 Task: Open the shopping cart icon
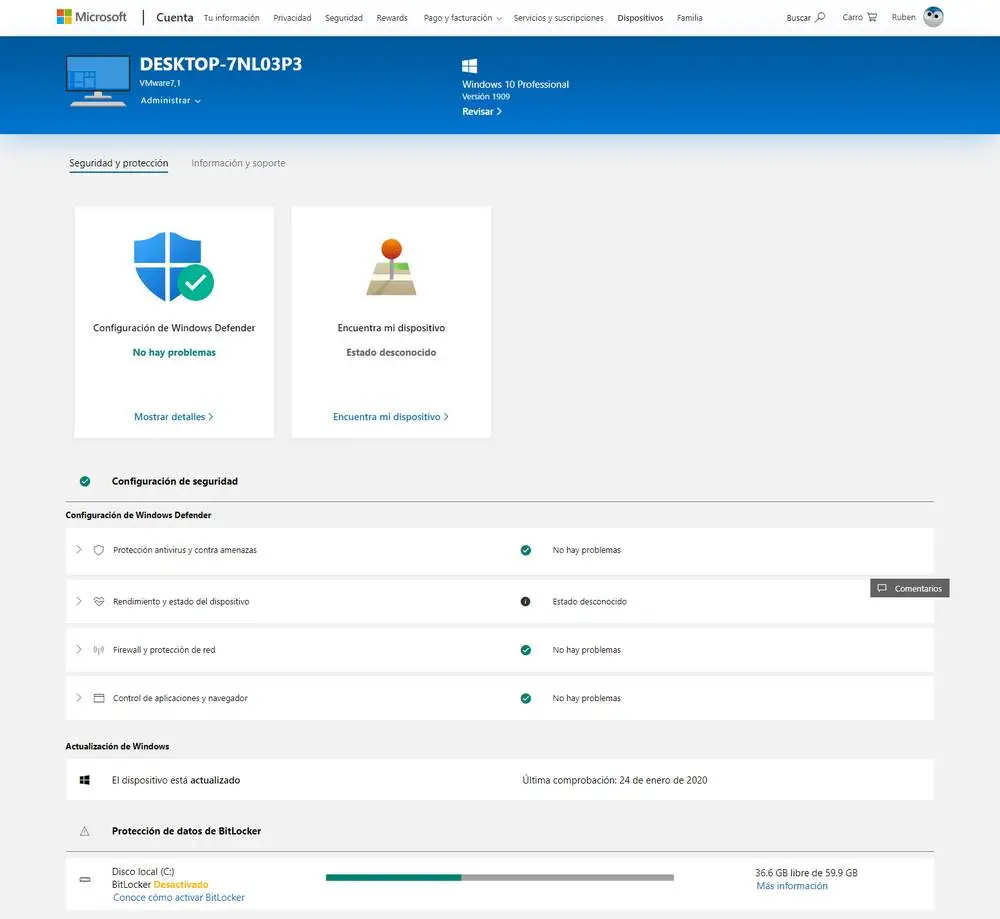(872, 17)
